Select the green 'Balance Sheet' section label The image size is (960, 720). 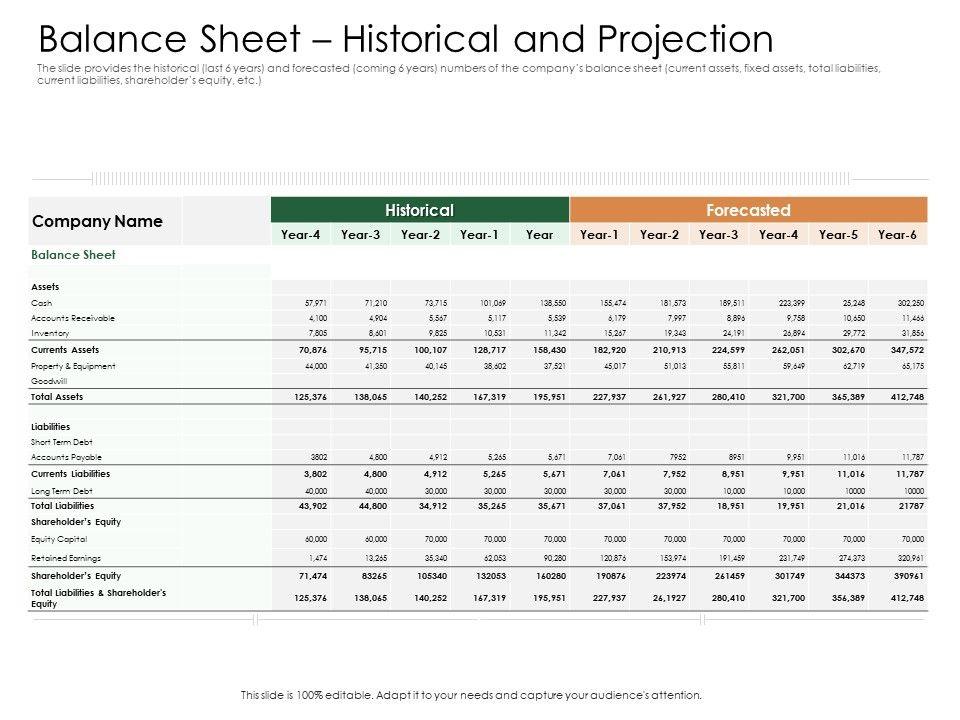click(x=75, y=255)
